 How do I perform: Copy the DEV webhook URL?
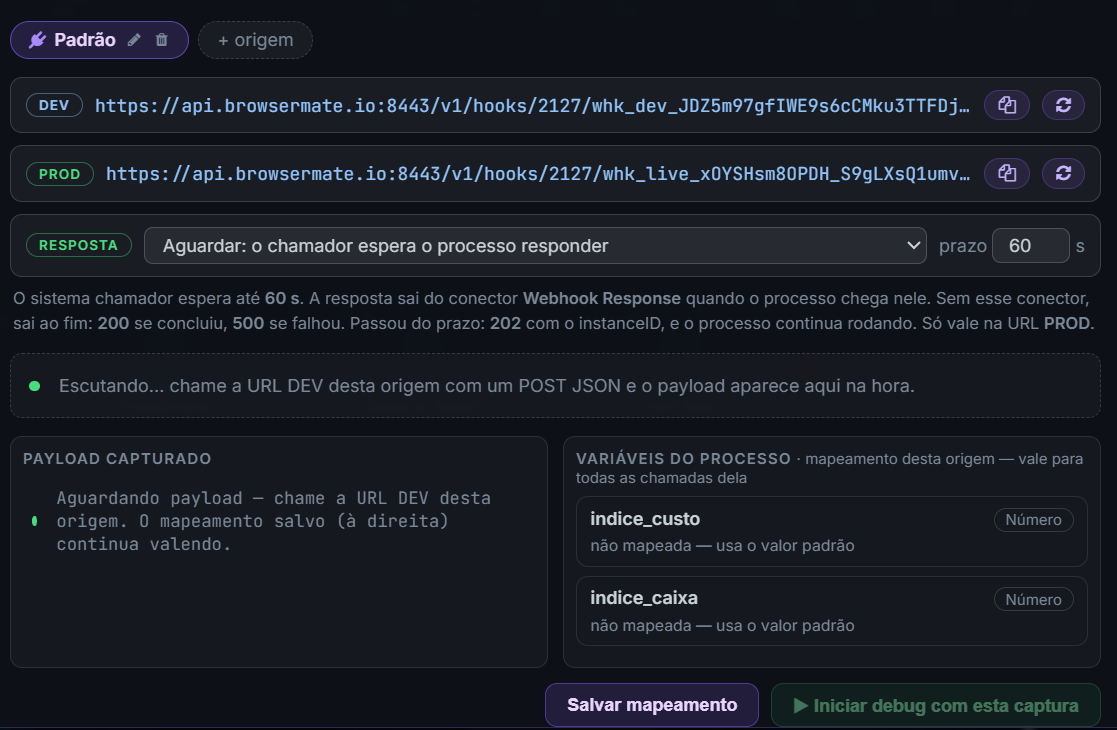(x=1007, y=105)
